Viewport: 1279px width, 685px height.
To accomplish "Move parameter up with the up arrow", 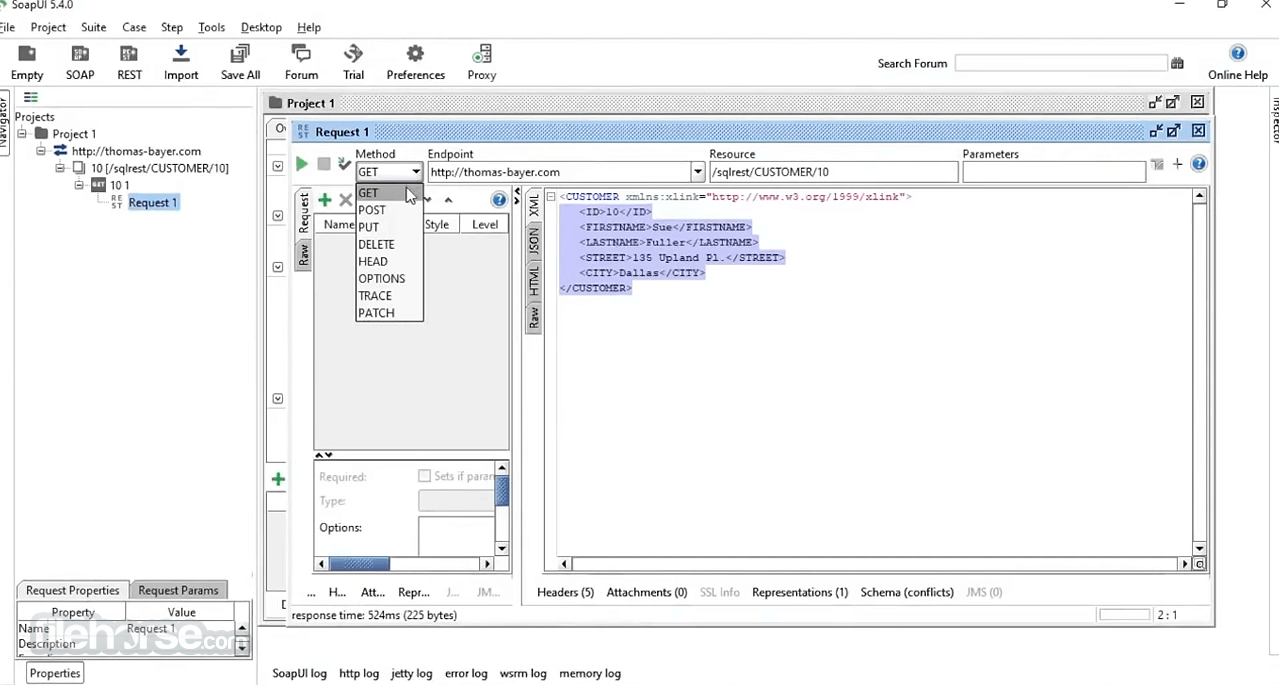I will point(448,200).
